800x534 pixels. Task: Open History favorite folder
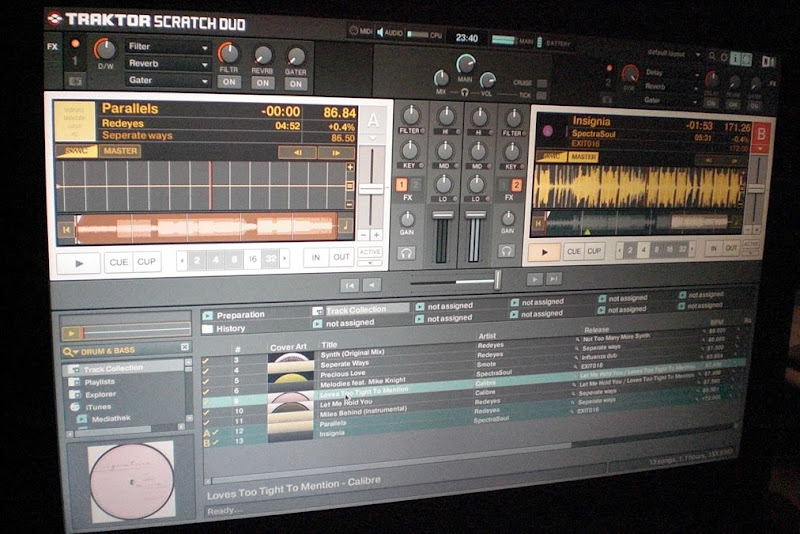(x=224, y=329)
